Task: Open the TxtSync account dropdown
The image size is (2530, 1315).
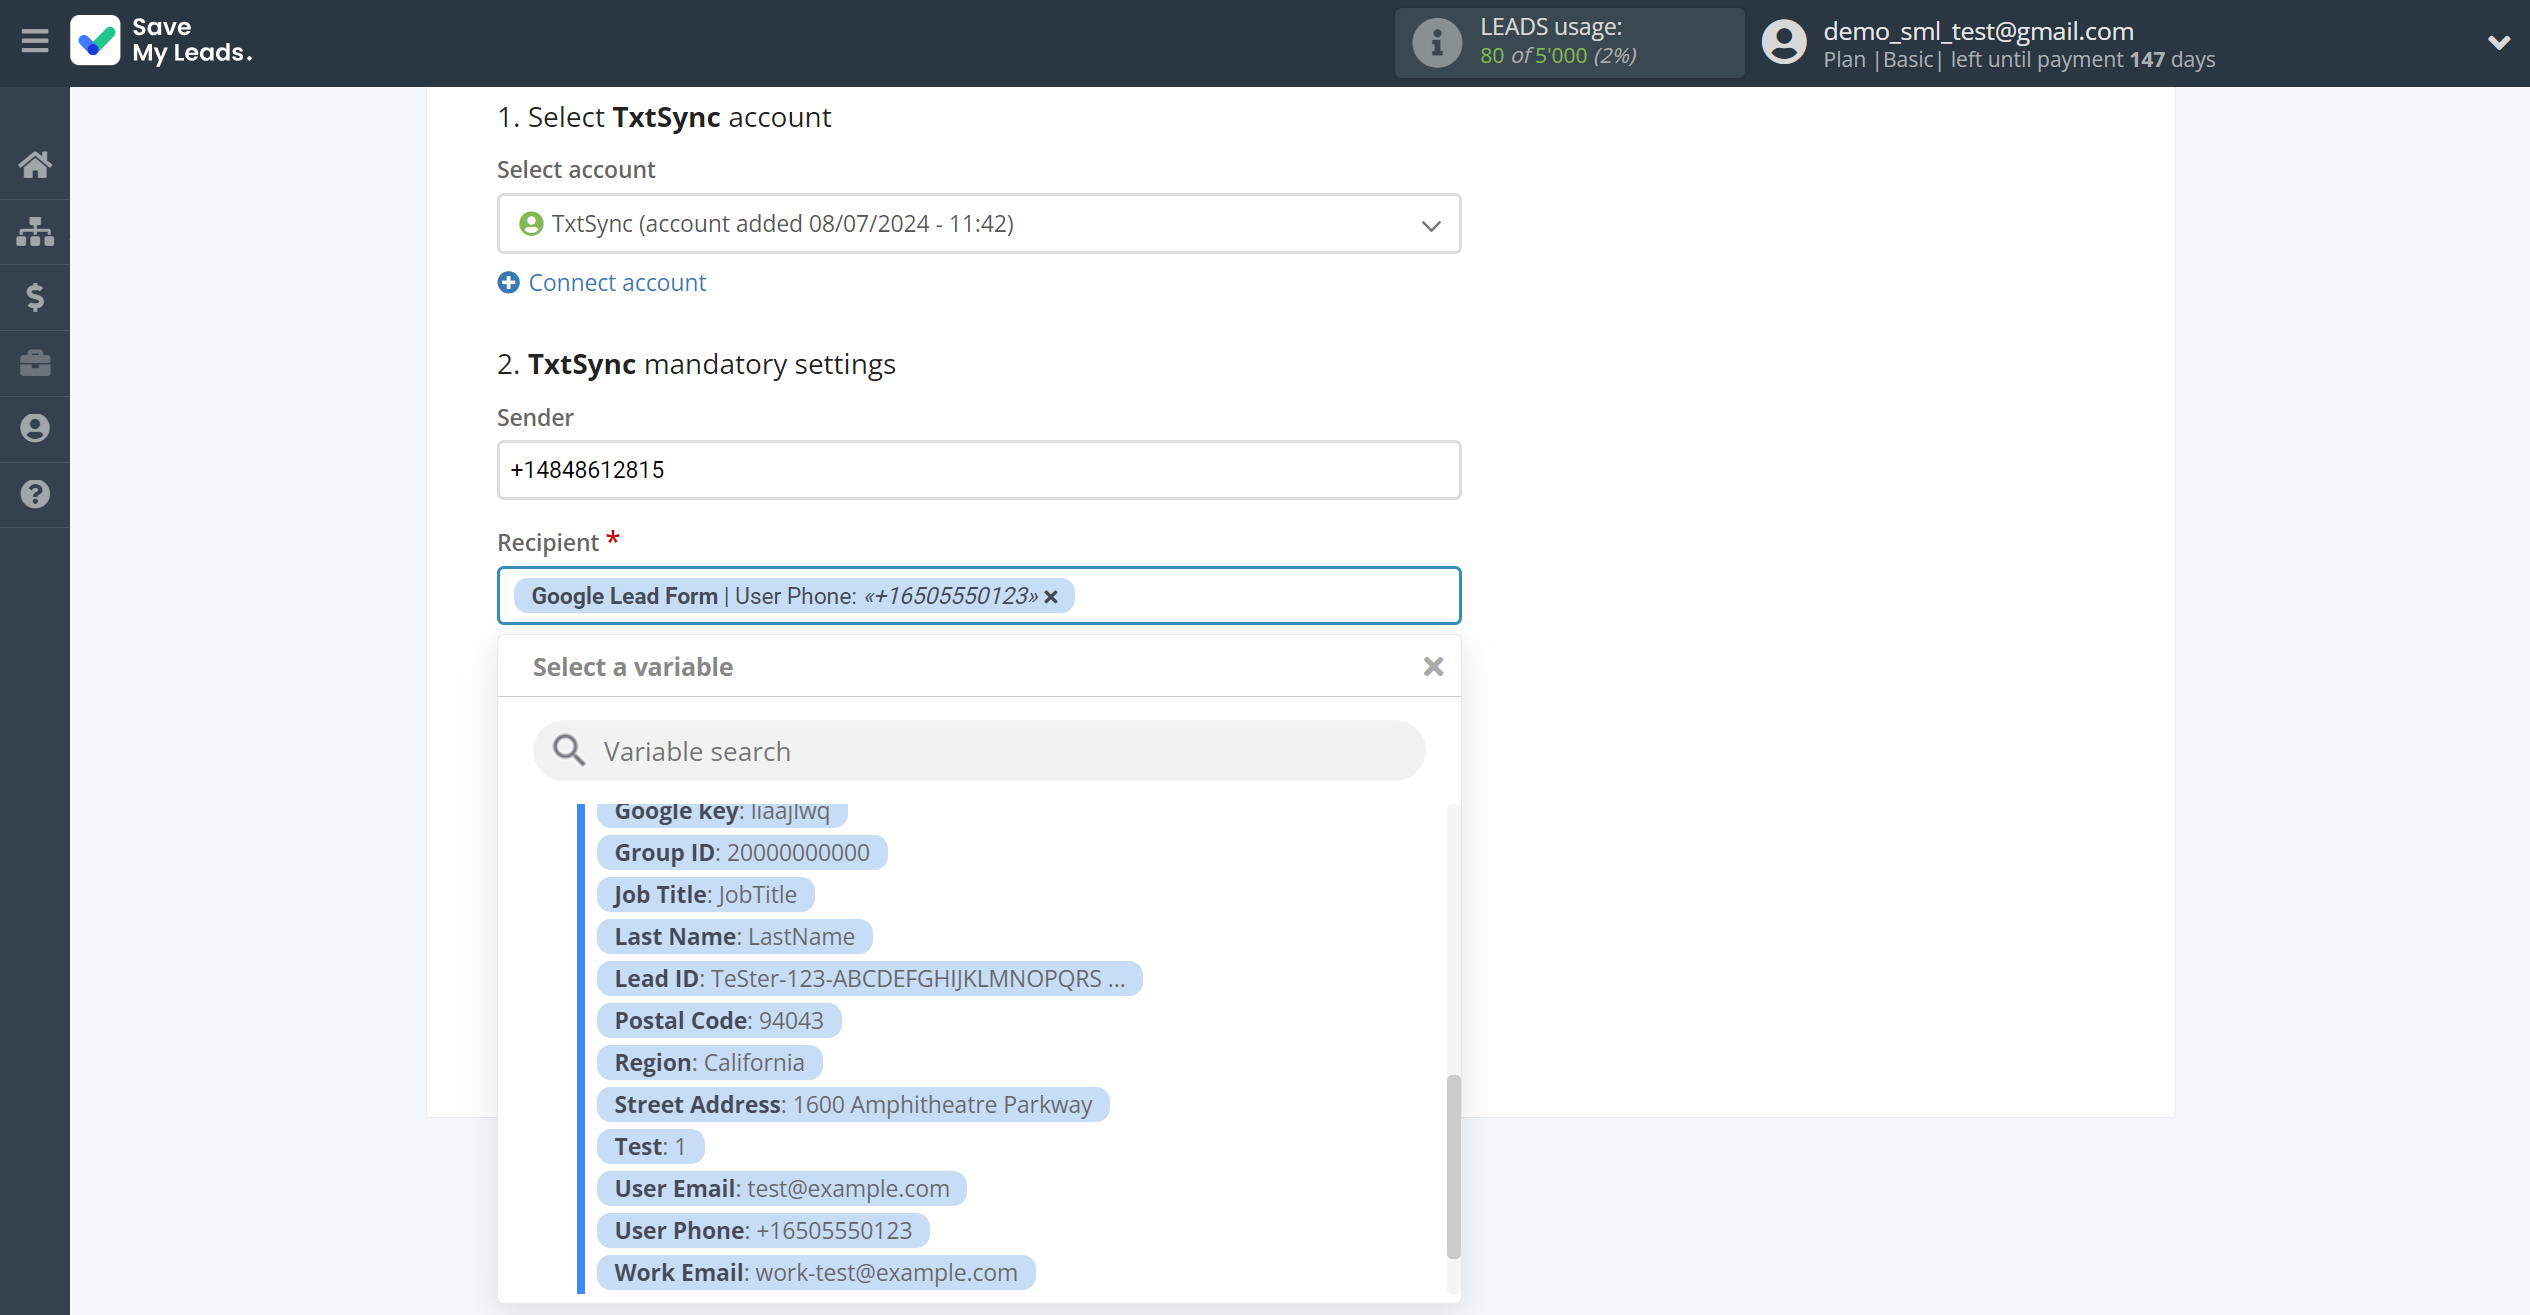Action: [x=979, y=224]
